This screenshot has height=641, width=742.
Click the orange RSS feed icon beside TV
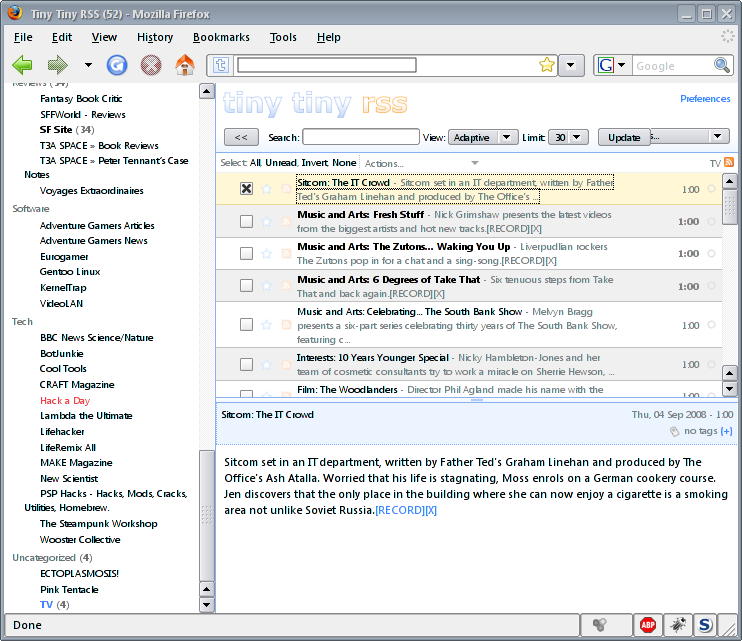coord(729,163)
